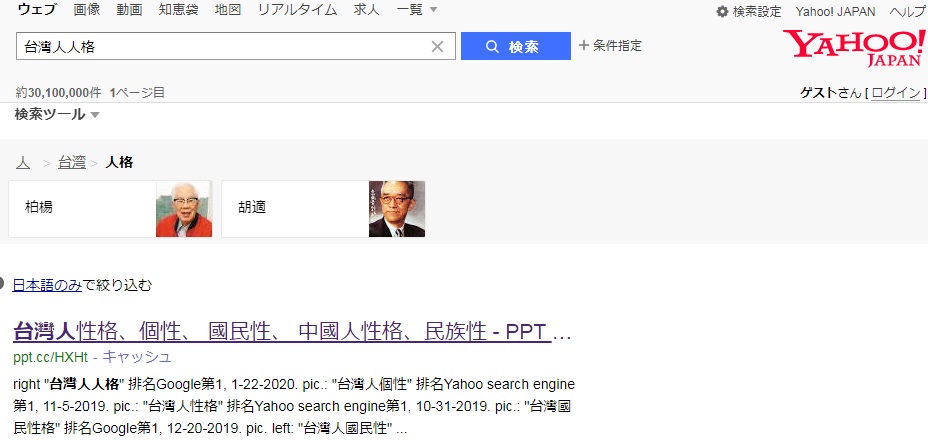
Task: Expand the 一覧 dropdown menu
Action: coord(417,11)
